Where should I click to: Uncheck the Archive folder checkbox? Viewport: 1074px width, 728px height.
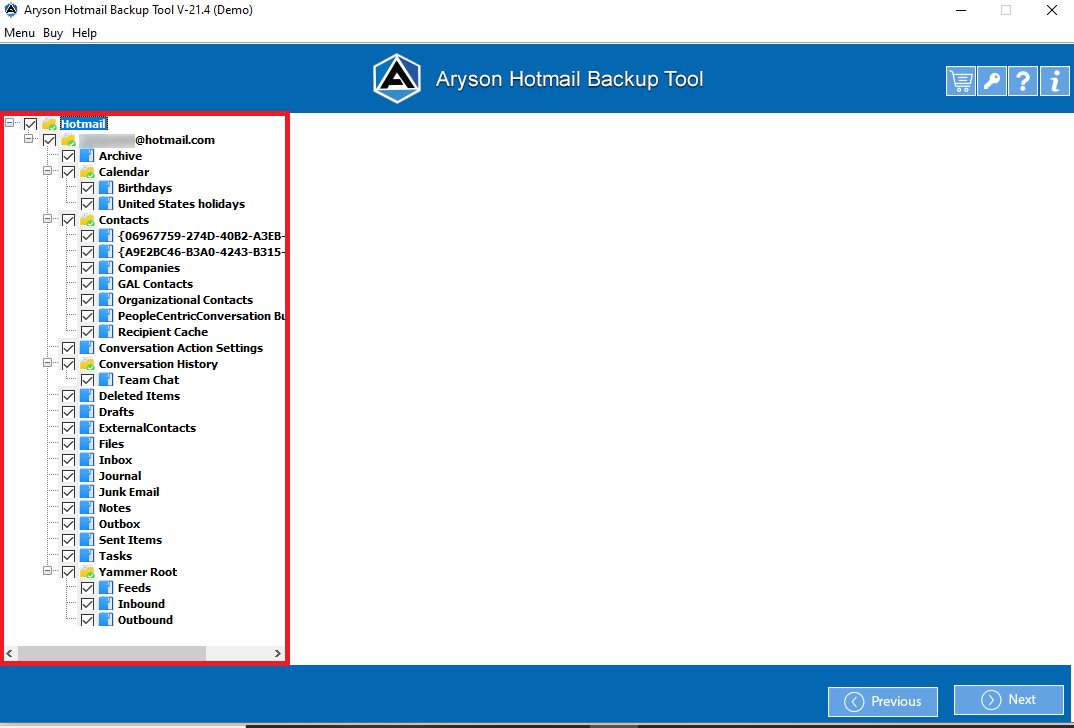pyautogui.click(x=68, y=156)
